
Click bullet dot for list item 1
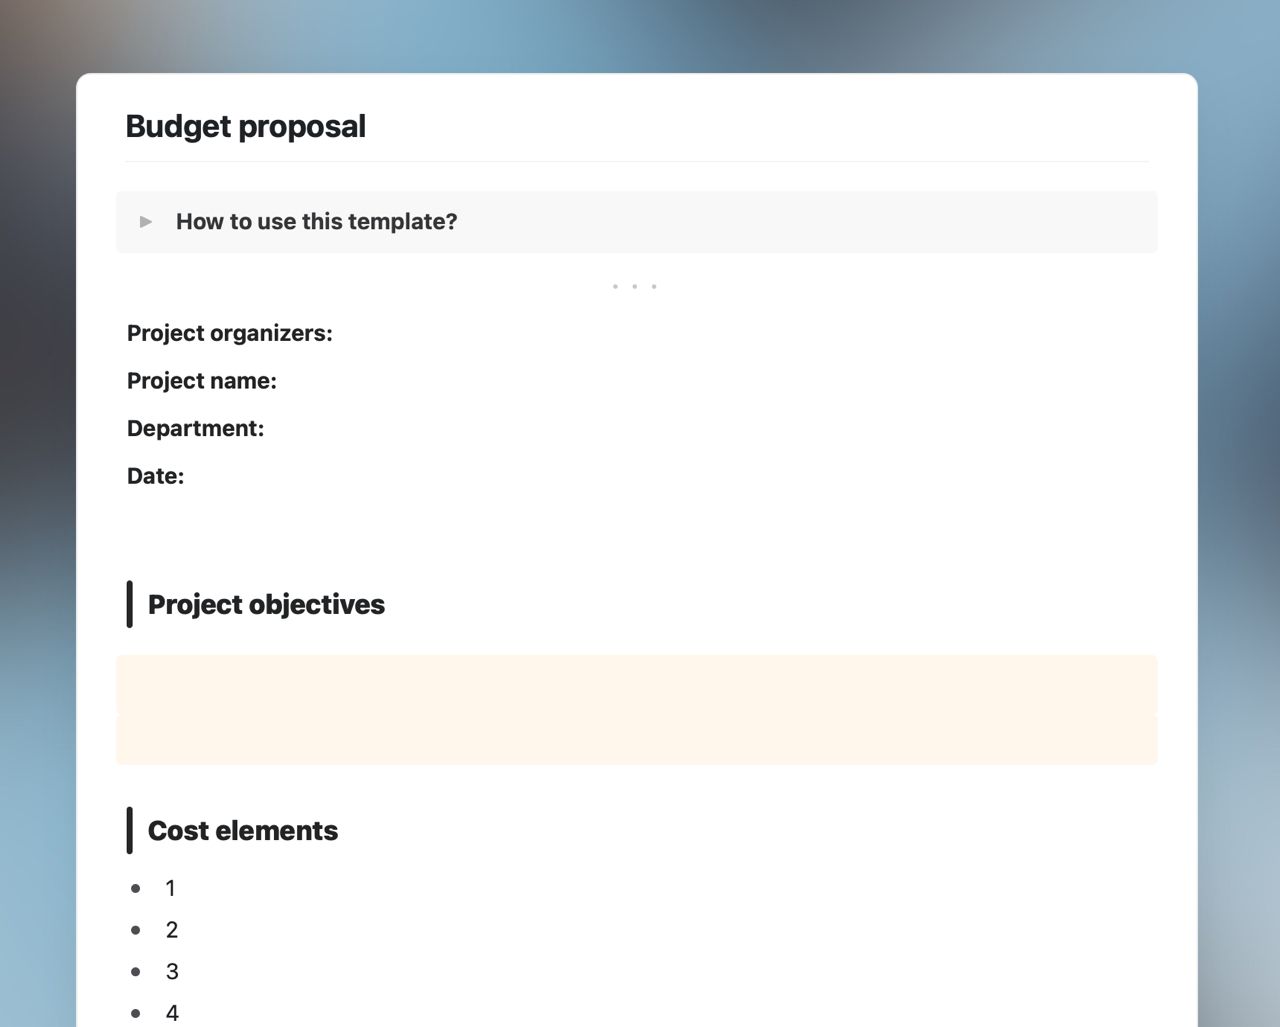point(136,888)
